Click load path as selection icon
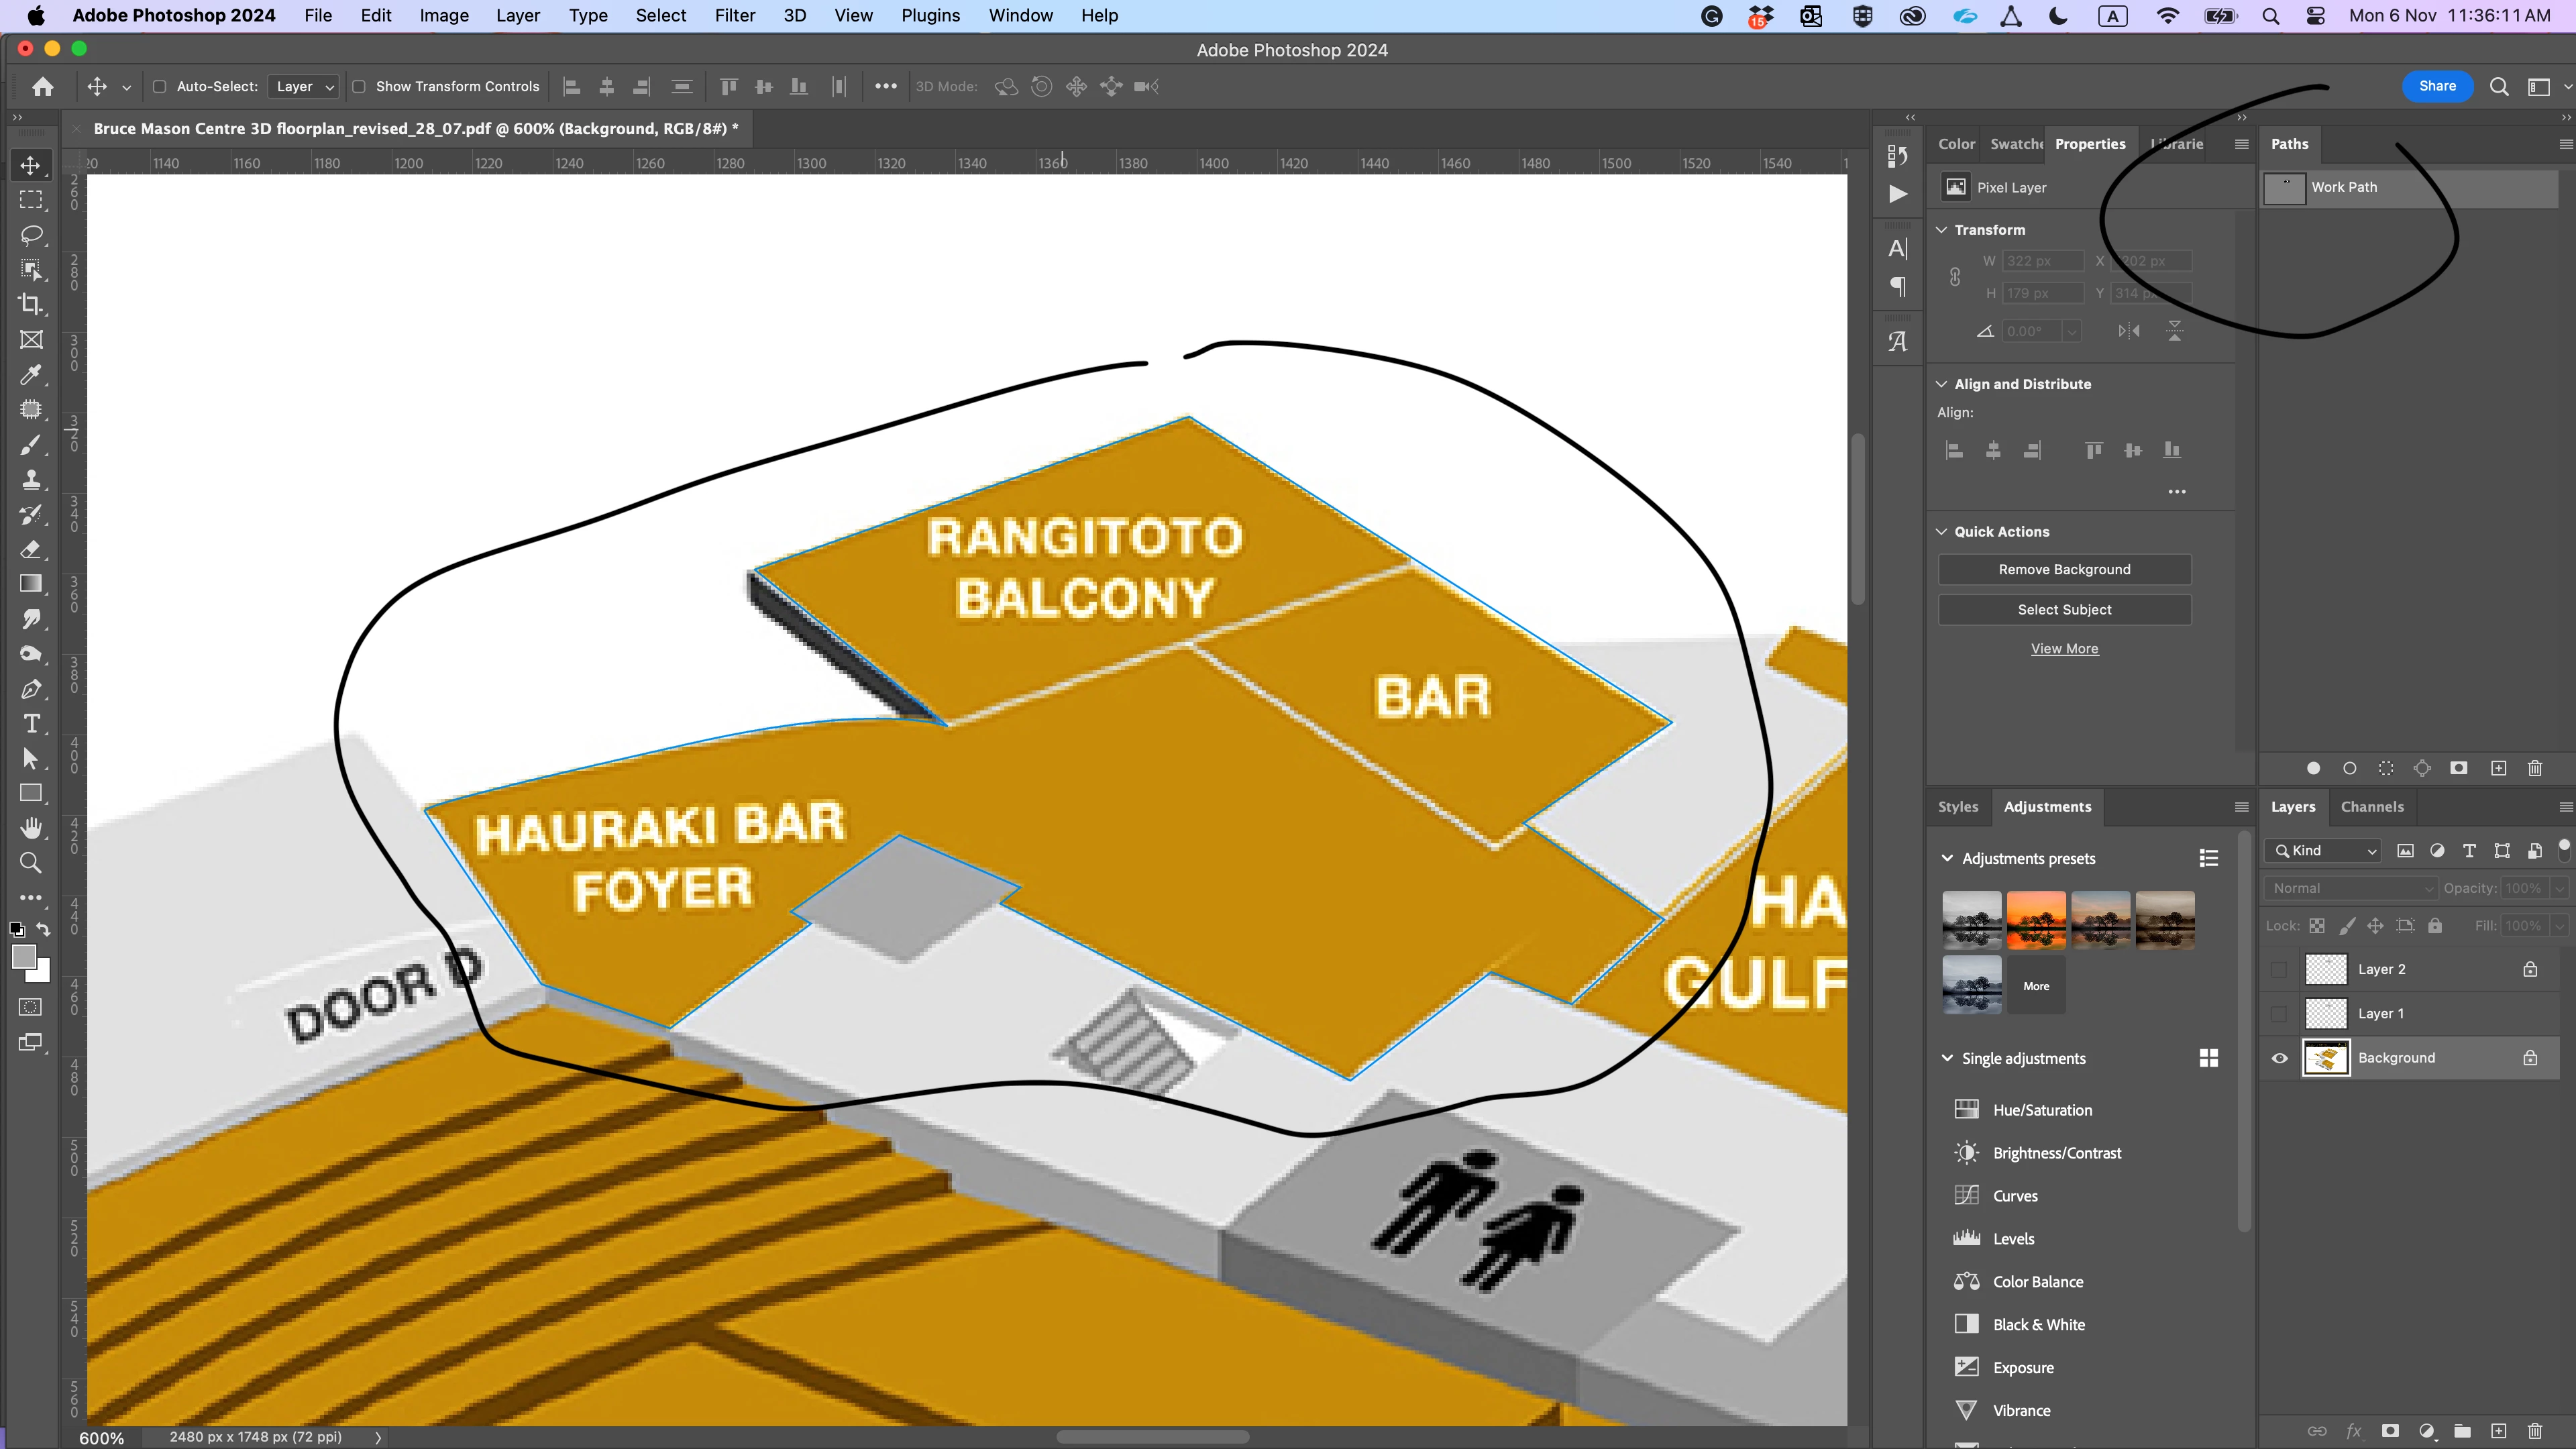This screenshot has height=1449, width=2576. coord(2386,768)
